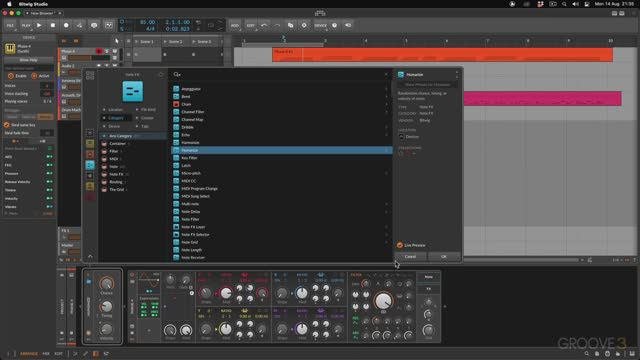Click the Humanize Chance knob
640x360 pixels.
point(107,283)
